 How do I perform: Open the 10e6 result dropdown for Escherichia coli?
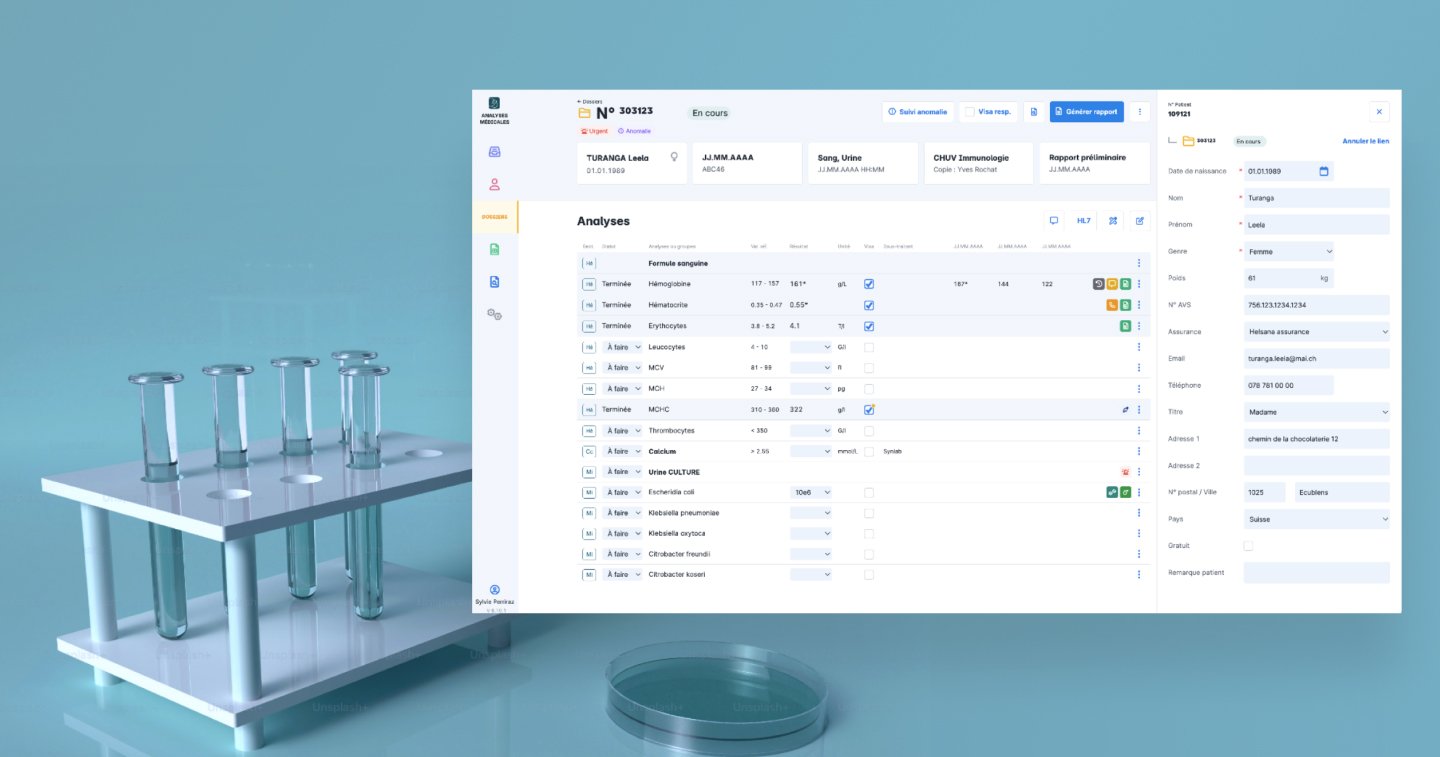tap(810, 492)
